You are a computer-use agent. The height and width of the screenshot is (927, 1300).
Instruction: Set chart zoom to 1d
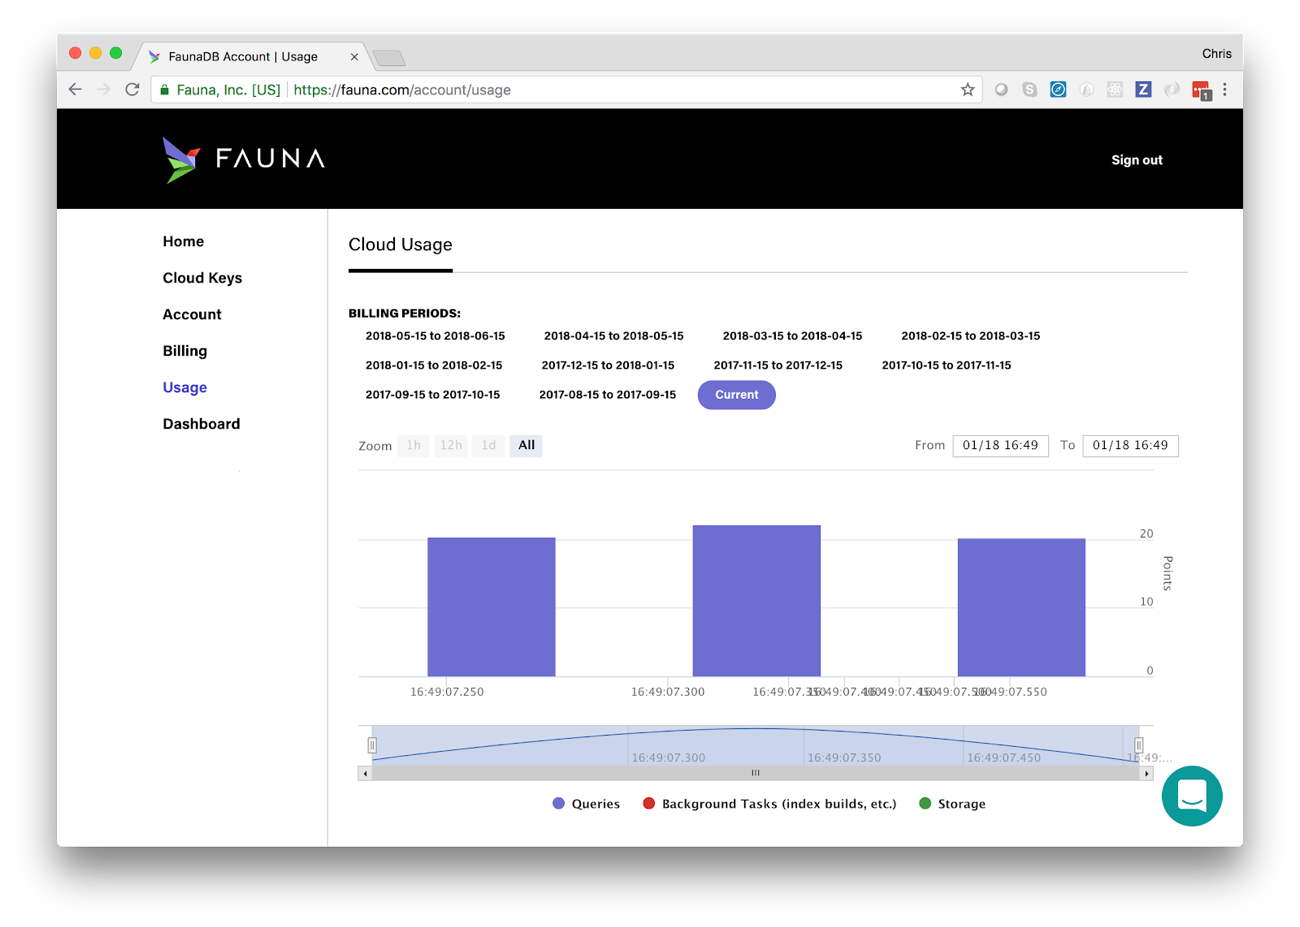(488, 446)
